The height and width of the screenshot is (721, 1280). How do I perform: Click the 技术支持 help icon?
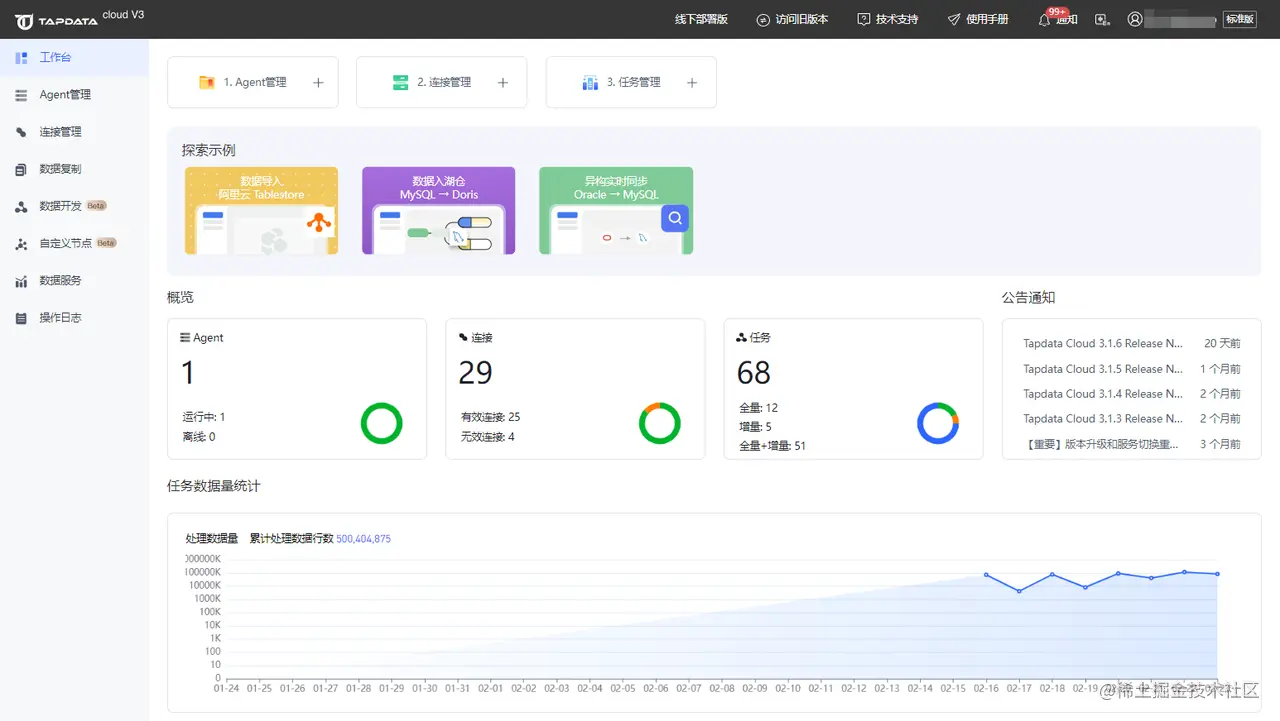pos(864,19)
